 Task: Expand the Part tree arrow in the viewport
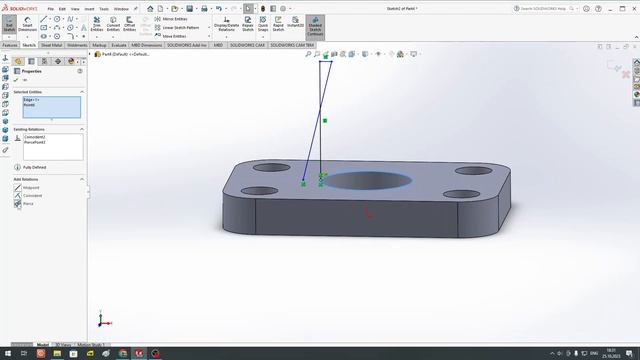click(90, 54)
